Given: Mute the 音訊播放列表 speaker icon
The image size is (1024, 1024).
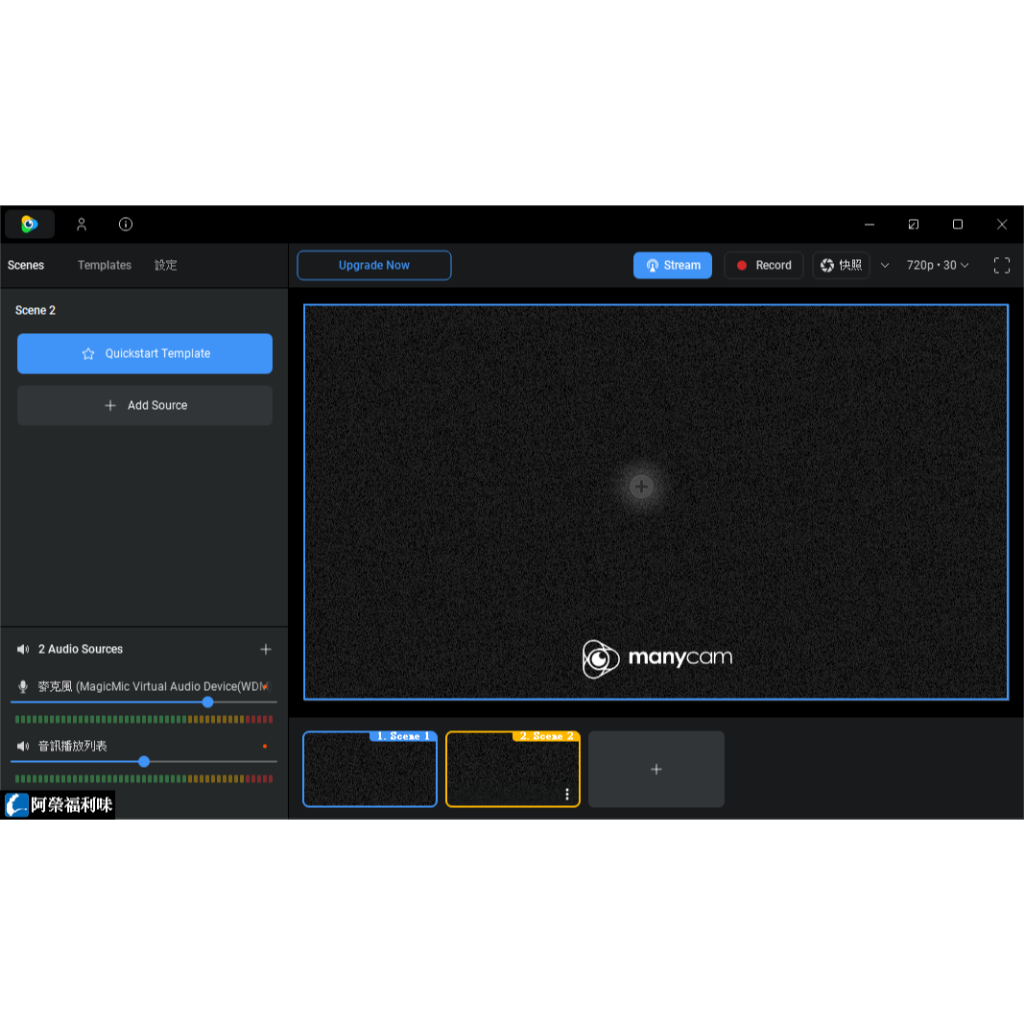Looking at the screenshot, I should (23, 746).
